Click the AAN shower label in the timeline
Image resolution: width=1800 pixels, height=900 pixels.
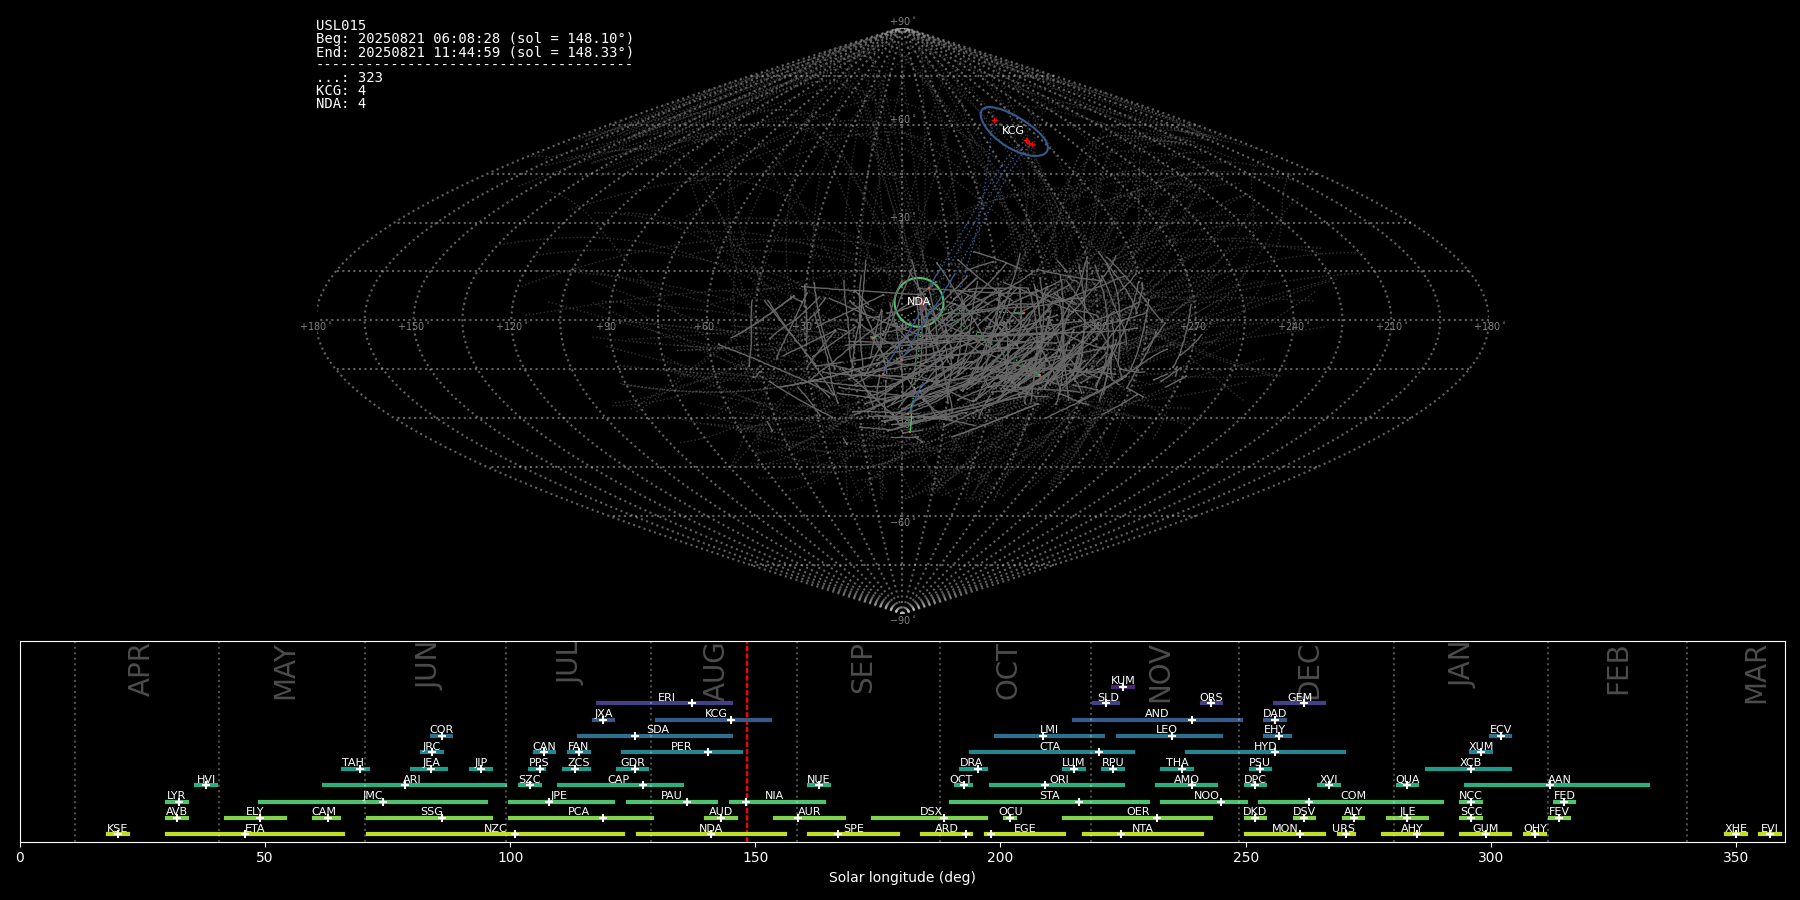(1559, 780)
